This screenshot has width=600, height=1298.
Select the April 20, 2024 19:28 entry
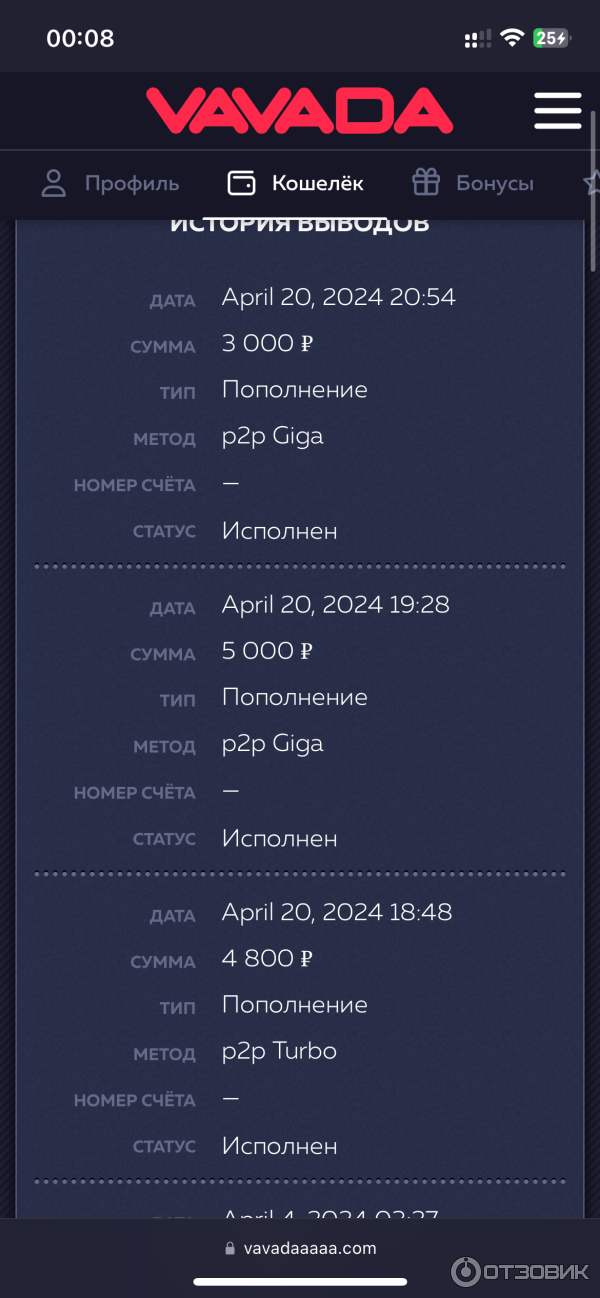coord(335,605)
